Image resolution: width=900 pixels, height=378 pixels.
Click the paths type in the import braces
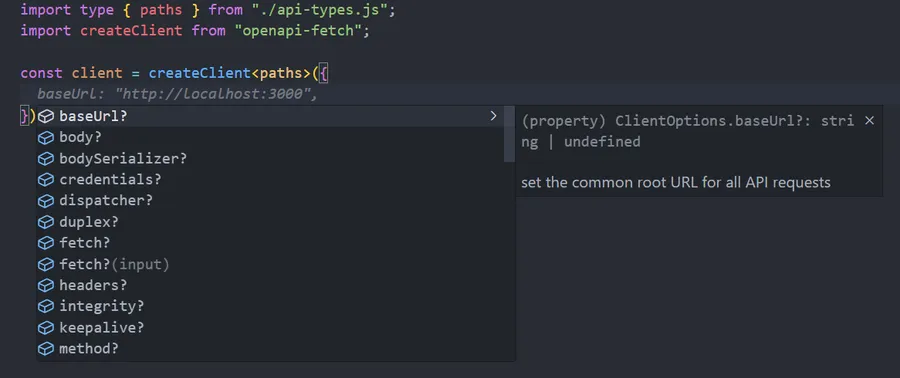tap(161, 10)
